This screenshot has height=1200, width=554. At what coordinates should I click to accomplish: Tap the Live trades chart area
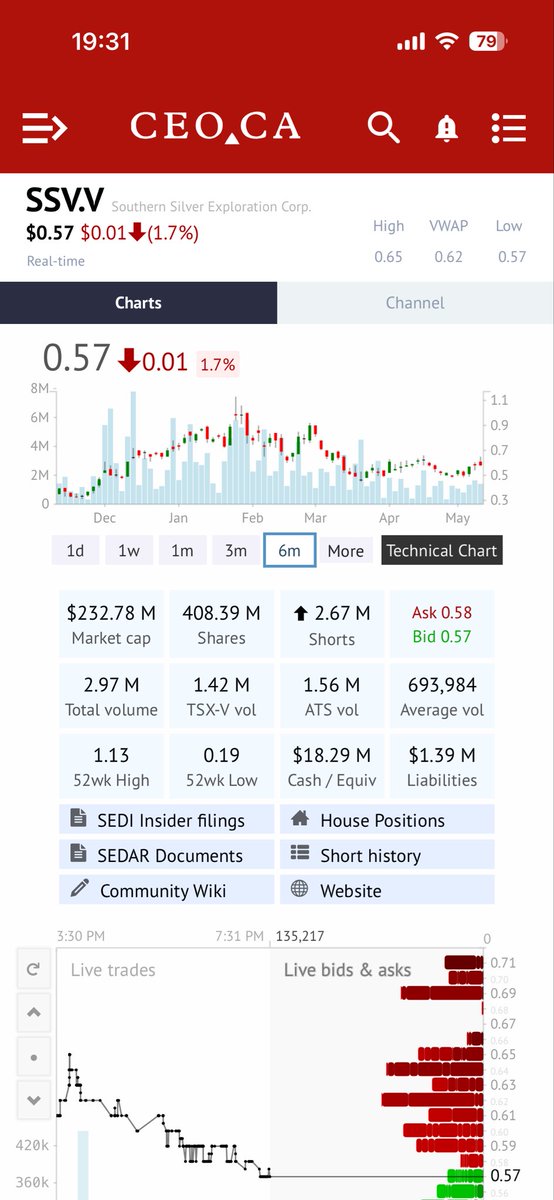[x=163, y=1075]
